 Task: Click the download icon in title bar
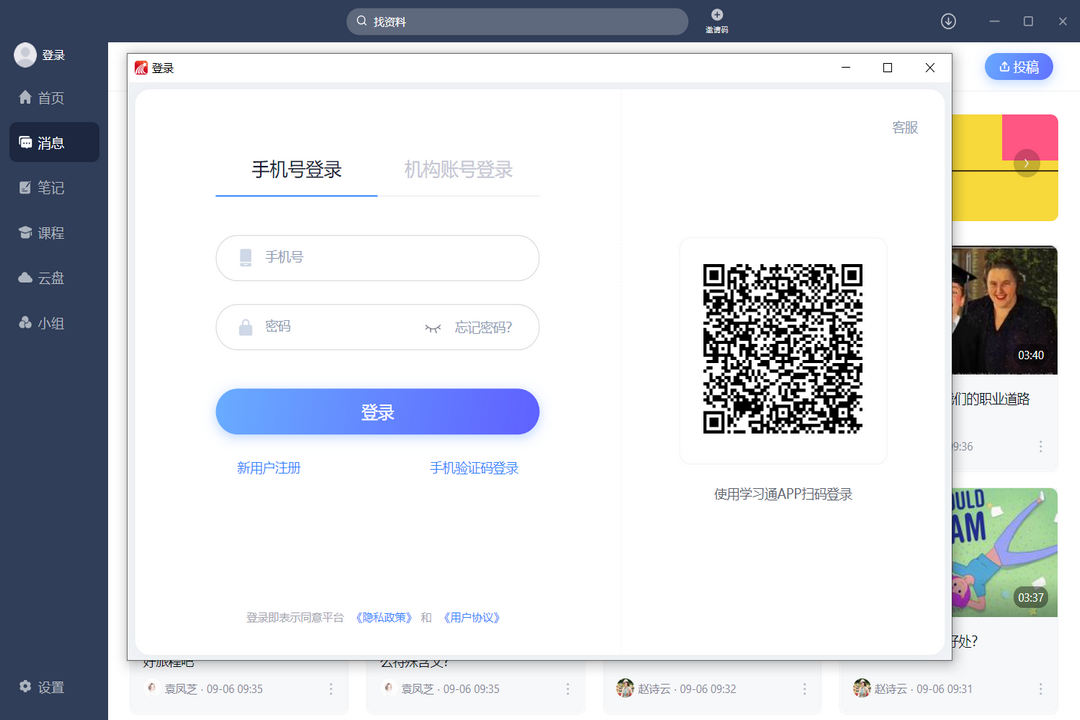(948, 21)
